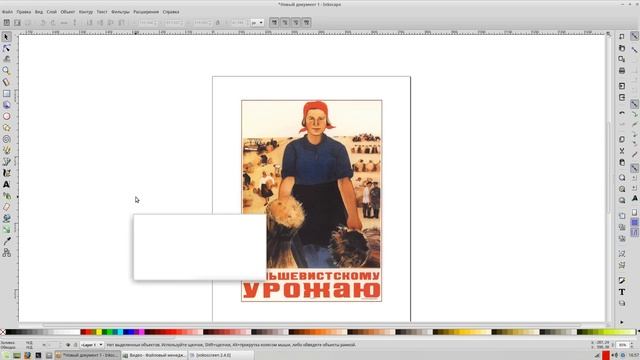
Task: Click the Print icon in commands bar
Action: point(622,71)
